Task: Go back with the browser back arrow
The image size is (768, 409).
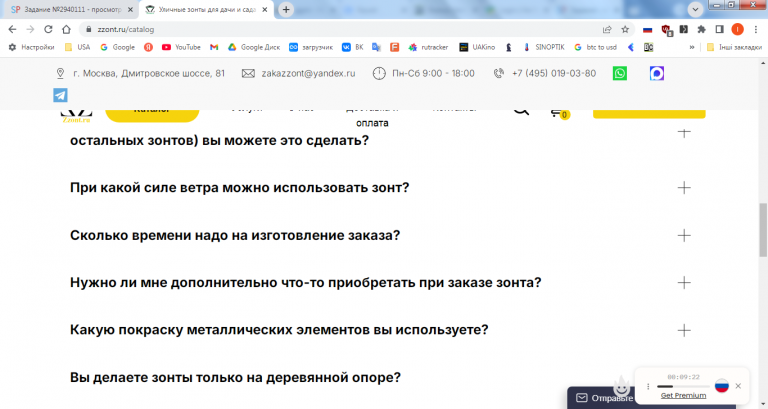Action: 12,29
